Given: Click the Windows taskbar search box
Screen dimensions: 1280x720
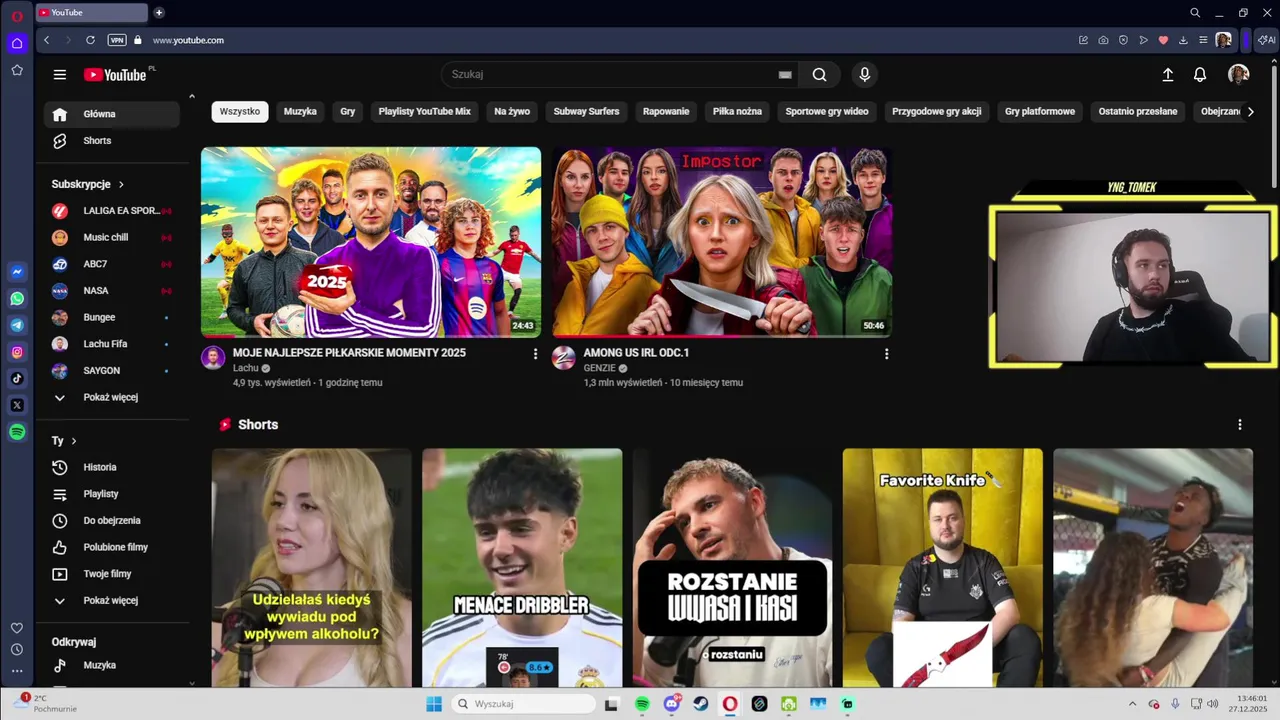Looking at the screenshot, I should pyautogui.click(x=521, y=704).
